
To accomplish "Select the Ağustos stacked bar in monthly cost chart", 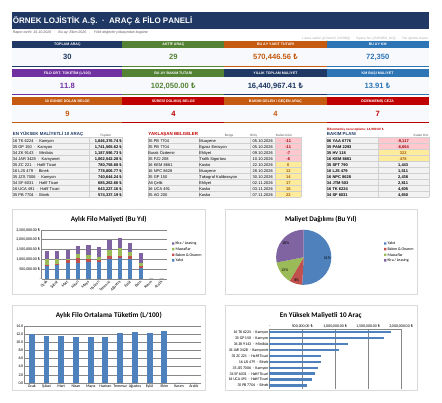I will [120, 259].
